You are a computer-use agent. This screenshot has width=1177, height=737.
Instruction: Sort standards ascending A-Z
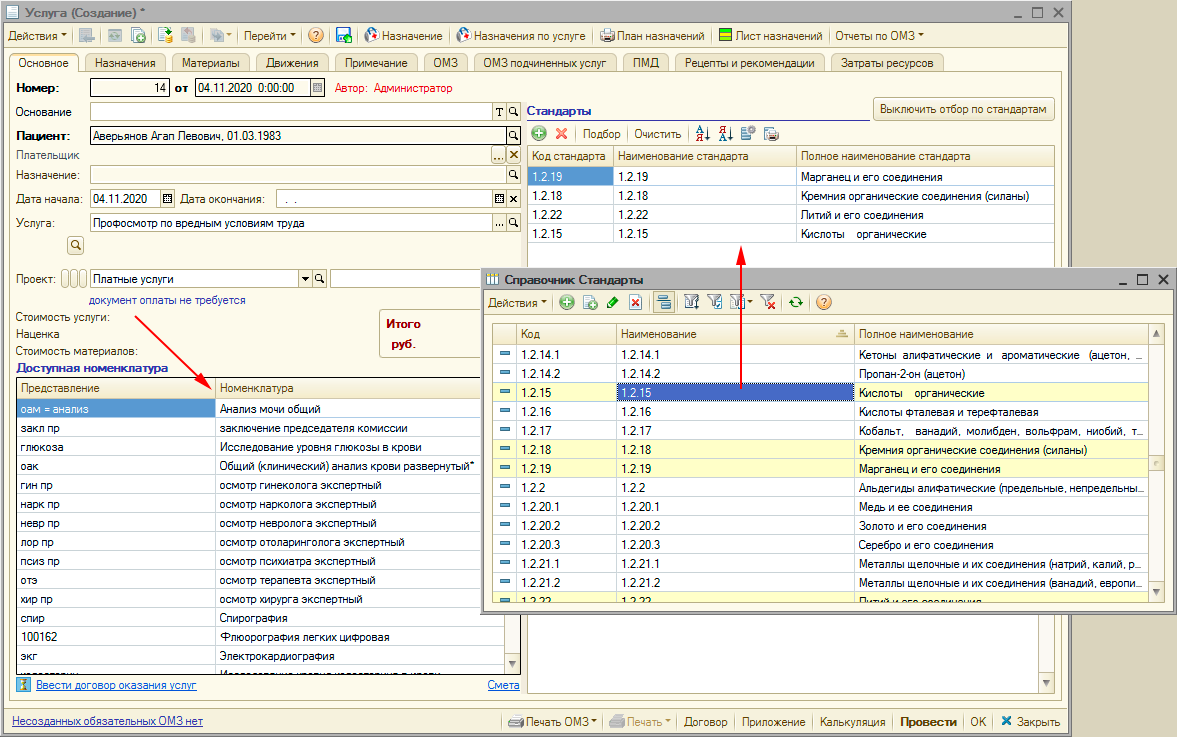click(702, 134)
